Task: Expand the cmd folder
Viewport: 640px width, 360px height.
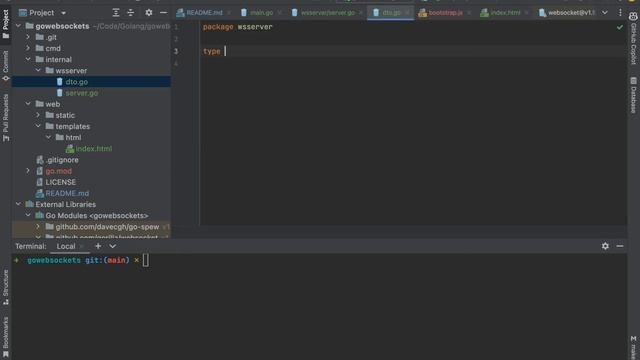Action: tap(28, 48)
